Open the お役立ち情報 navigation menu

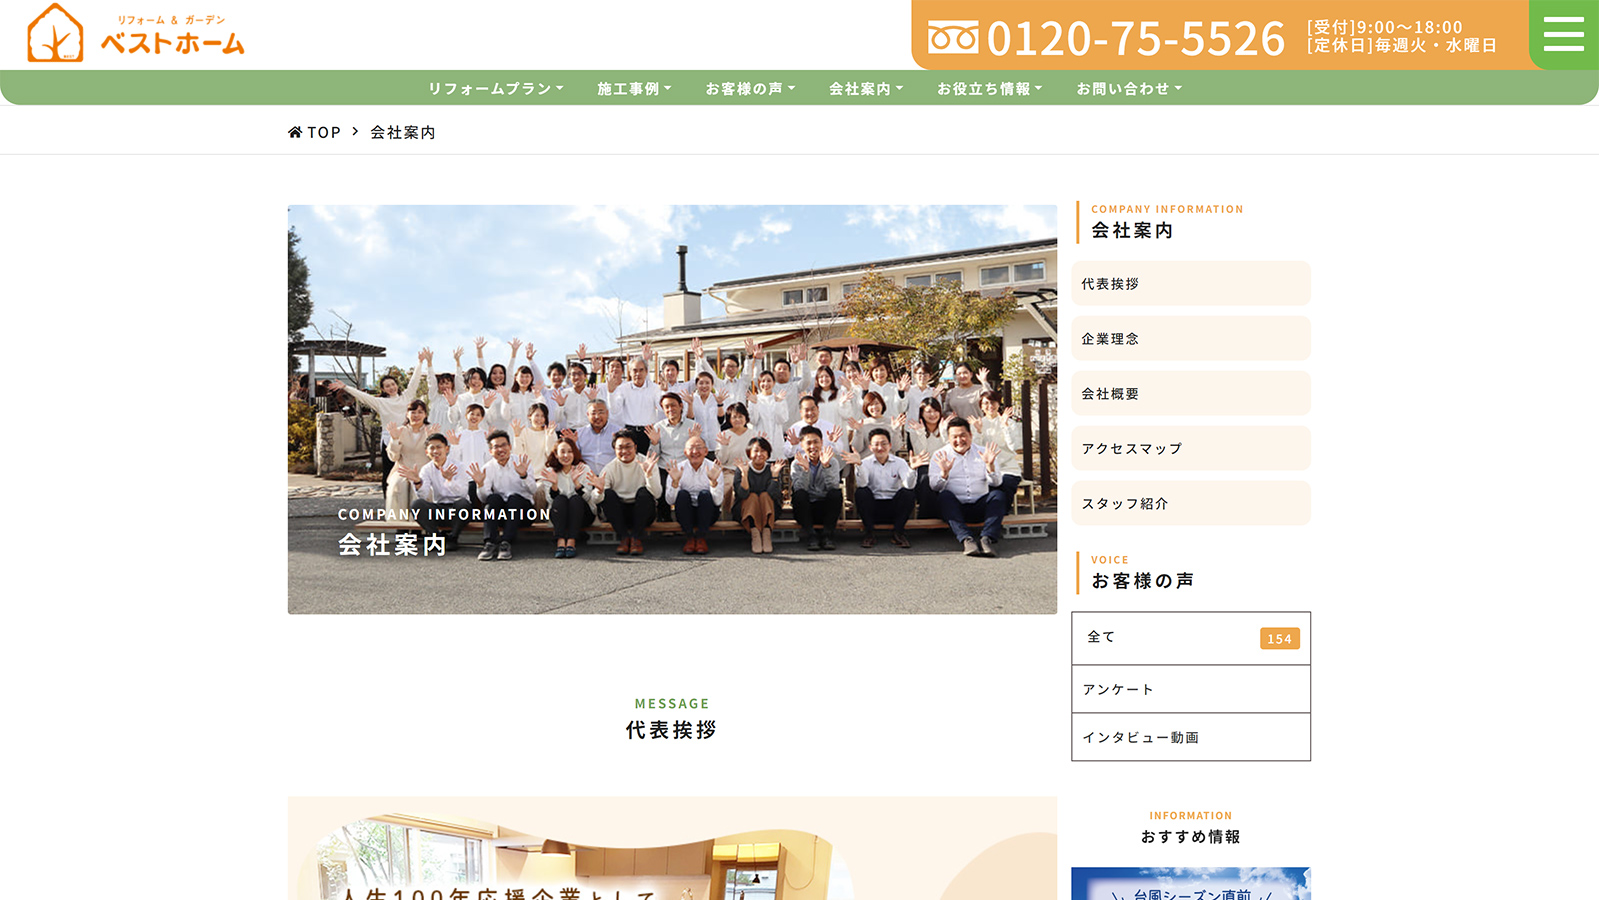click(x=989, y=89)
